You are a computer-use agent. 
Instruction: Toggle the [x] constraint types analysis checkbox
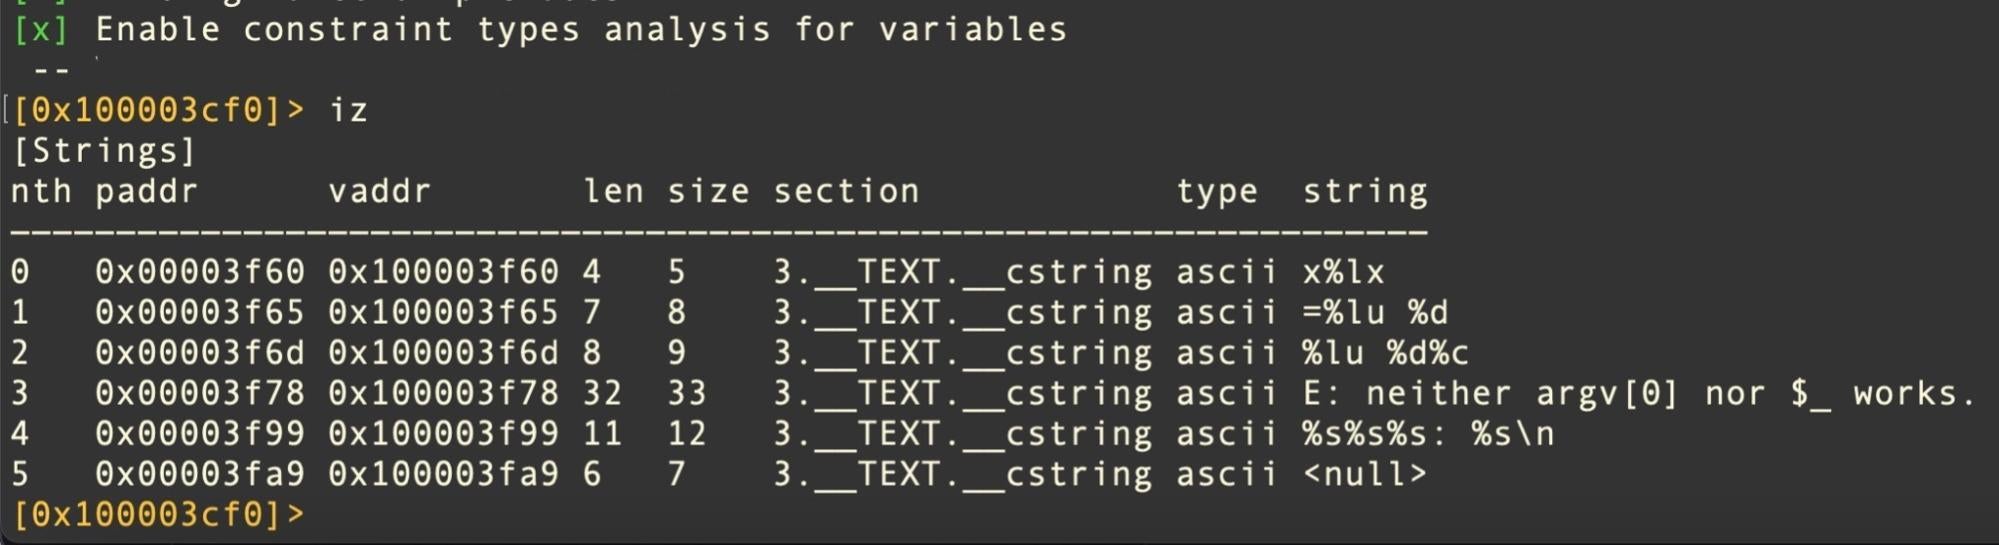(x=41, y=30)
